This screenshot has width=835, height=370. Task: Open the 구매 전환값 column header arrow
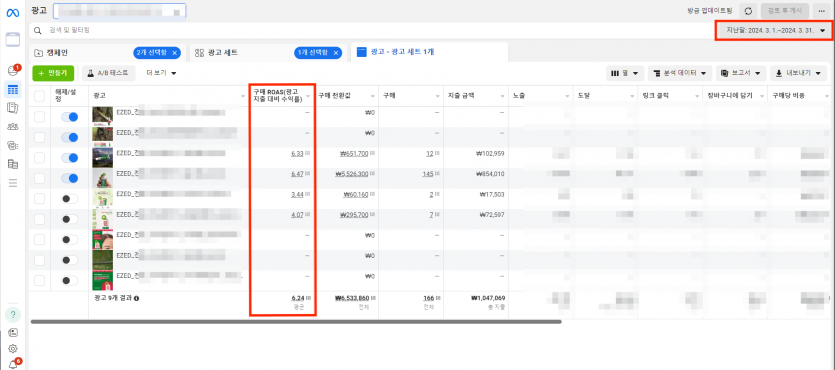click(373, 96)
